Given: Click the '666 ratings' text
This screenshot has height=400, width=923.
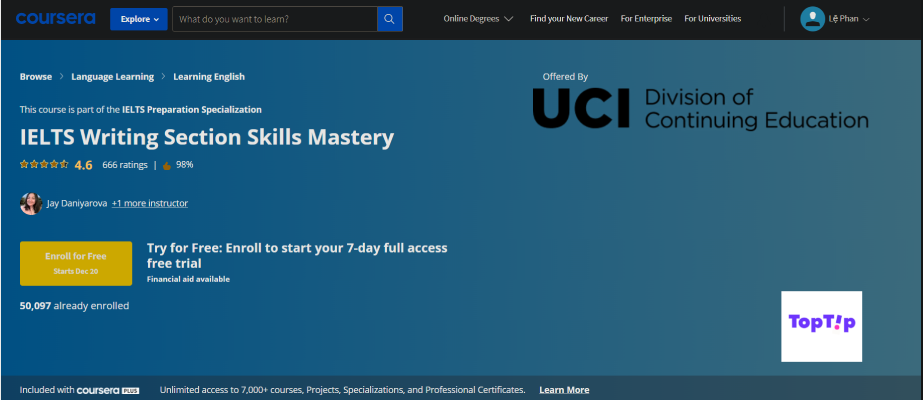Looking at the screenshot, I should [125, 165].
